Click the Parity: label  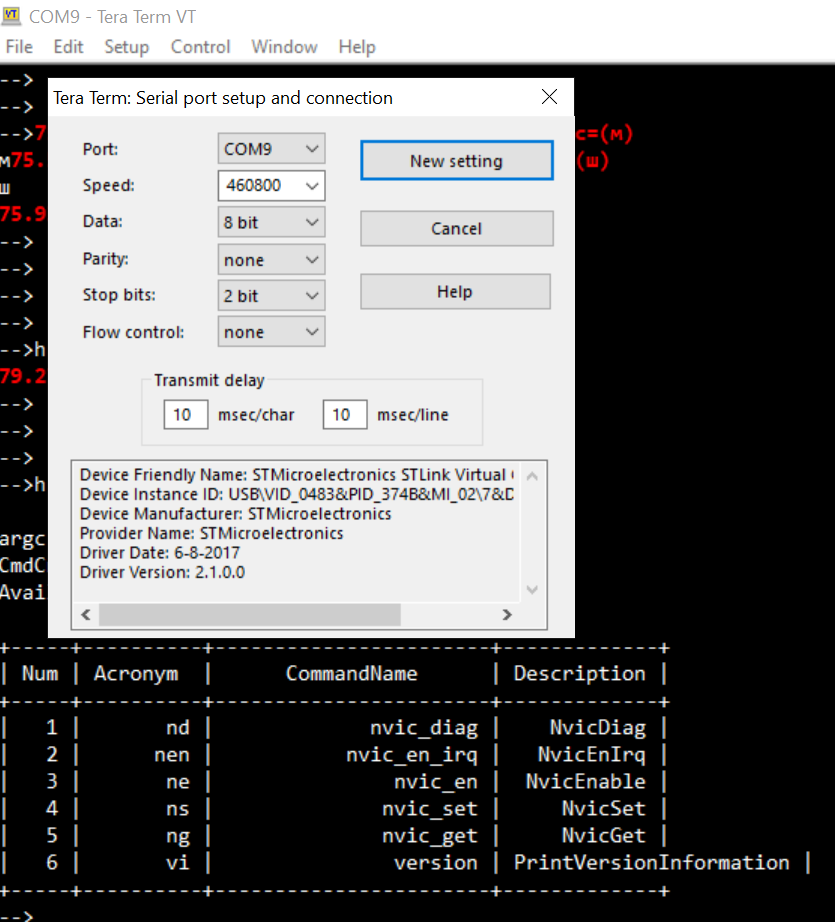(106, 259)
